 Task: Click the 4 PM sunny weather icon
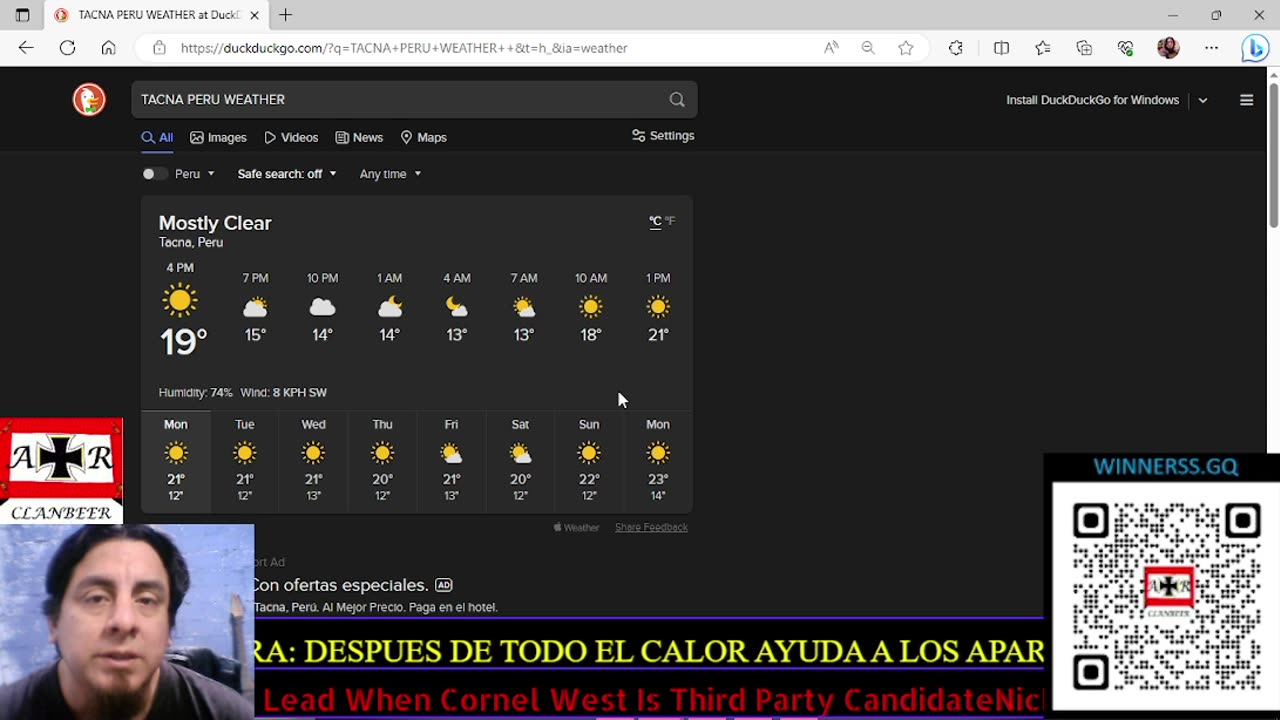tap(180, 300)
